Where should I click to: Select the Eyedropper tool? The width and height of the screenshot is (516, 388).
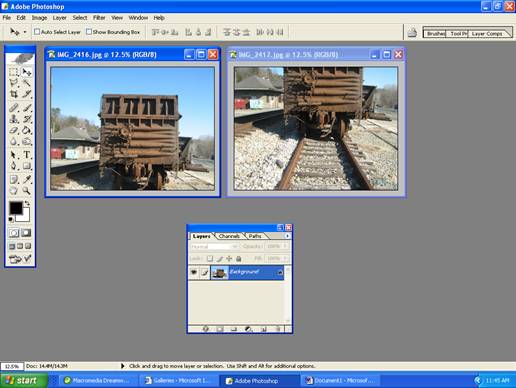pyautogui.click(x=27, y=180)
